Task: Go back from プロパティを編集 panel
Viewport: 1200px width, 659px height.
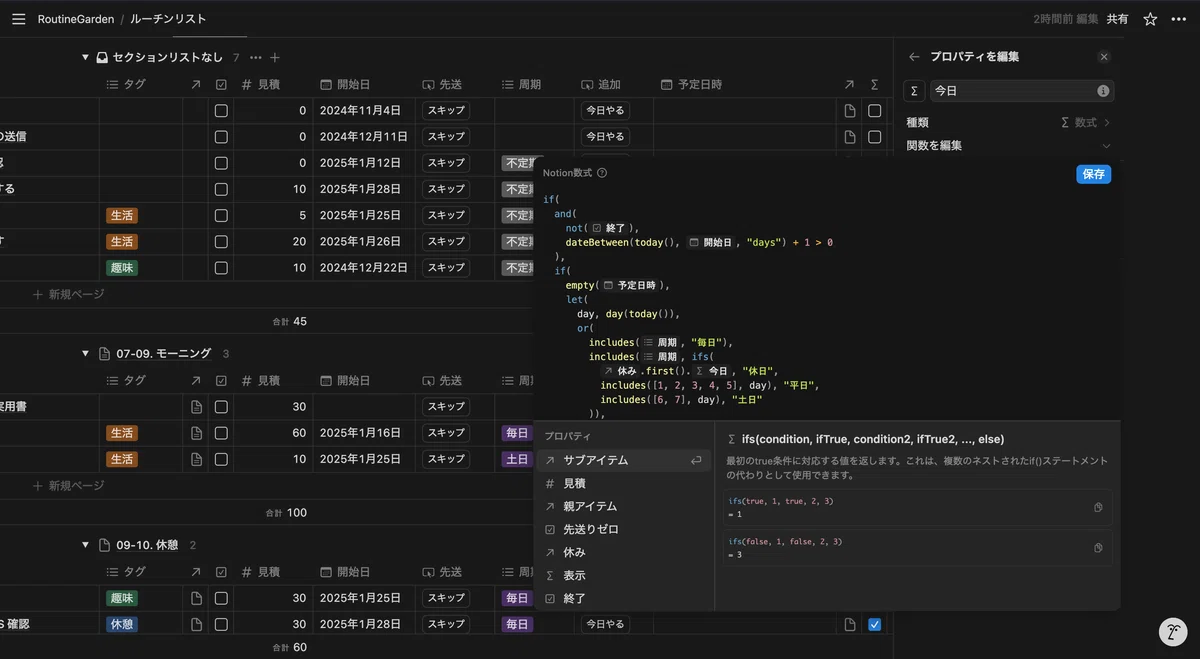Action: (x=914, y=57)
